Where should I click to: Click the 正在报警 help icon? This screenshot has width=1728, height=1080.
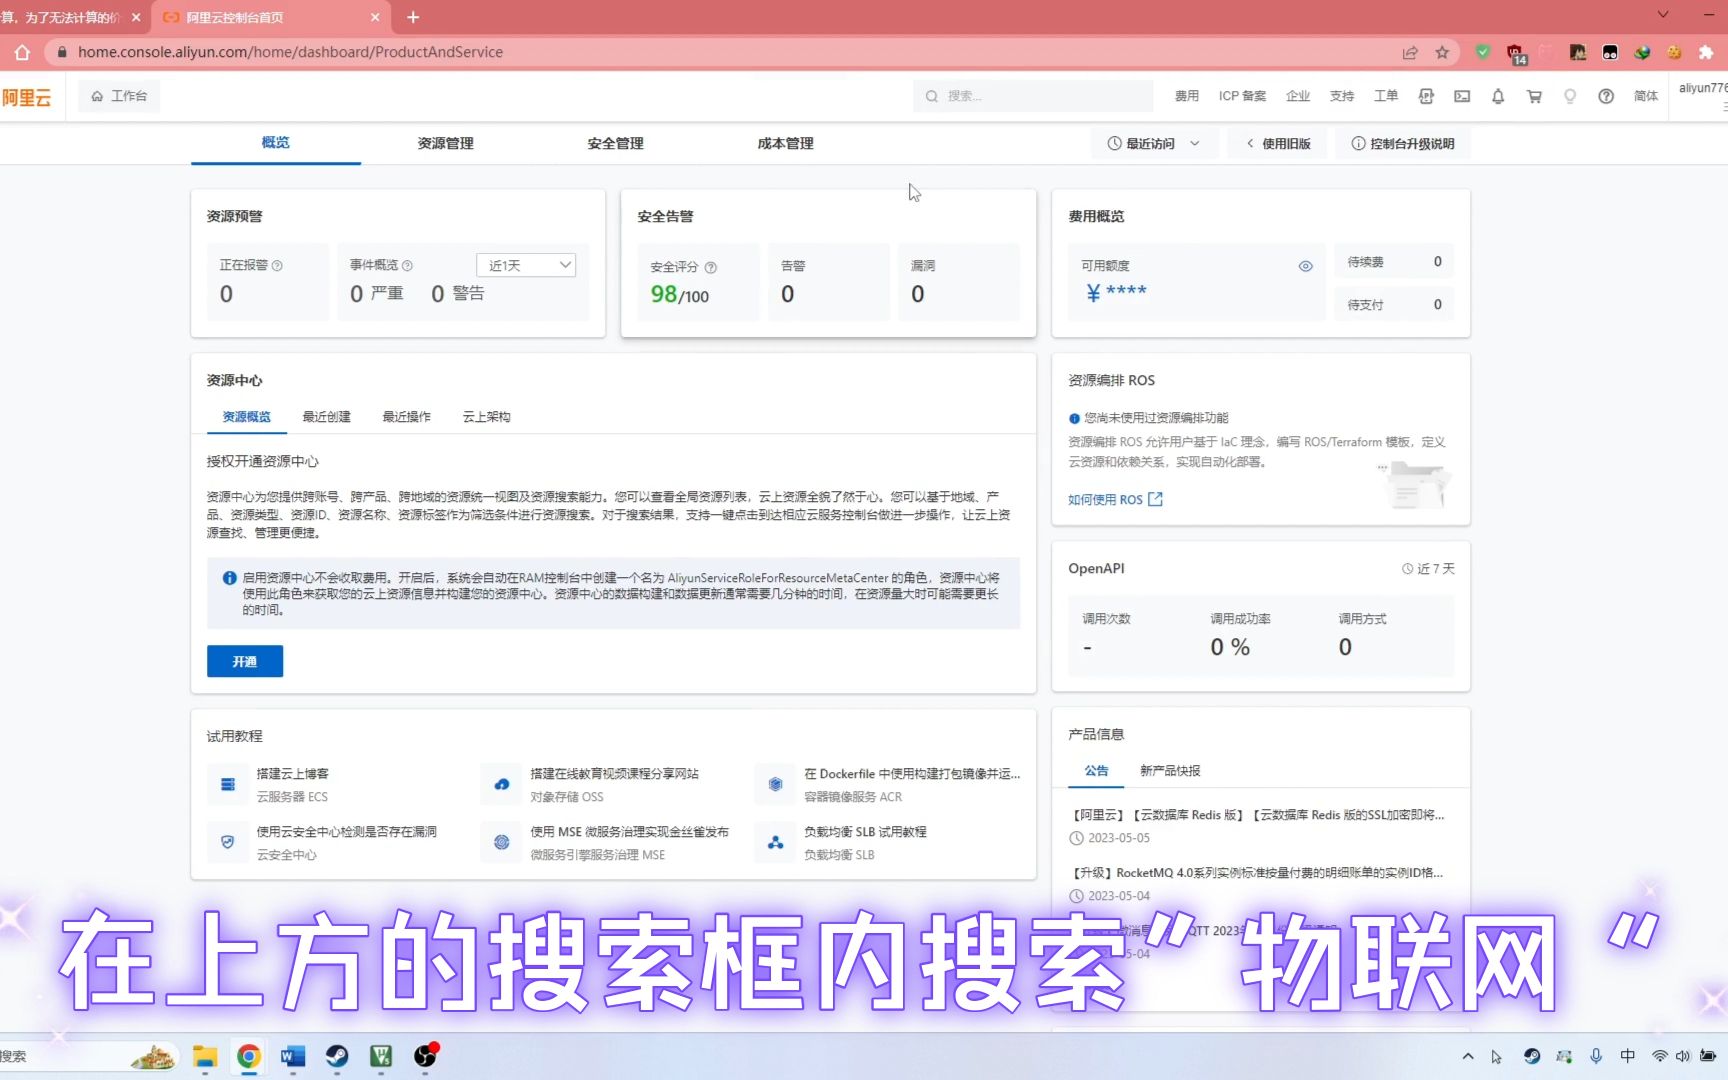click(277, 265)
